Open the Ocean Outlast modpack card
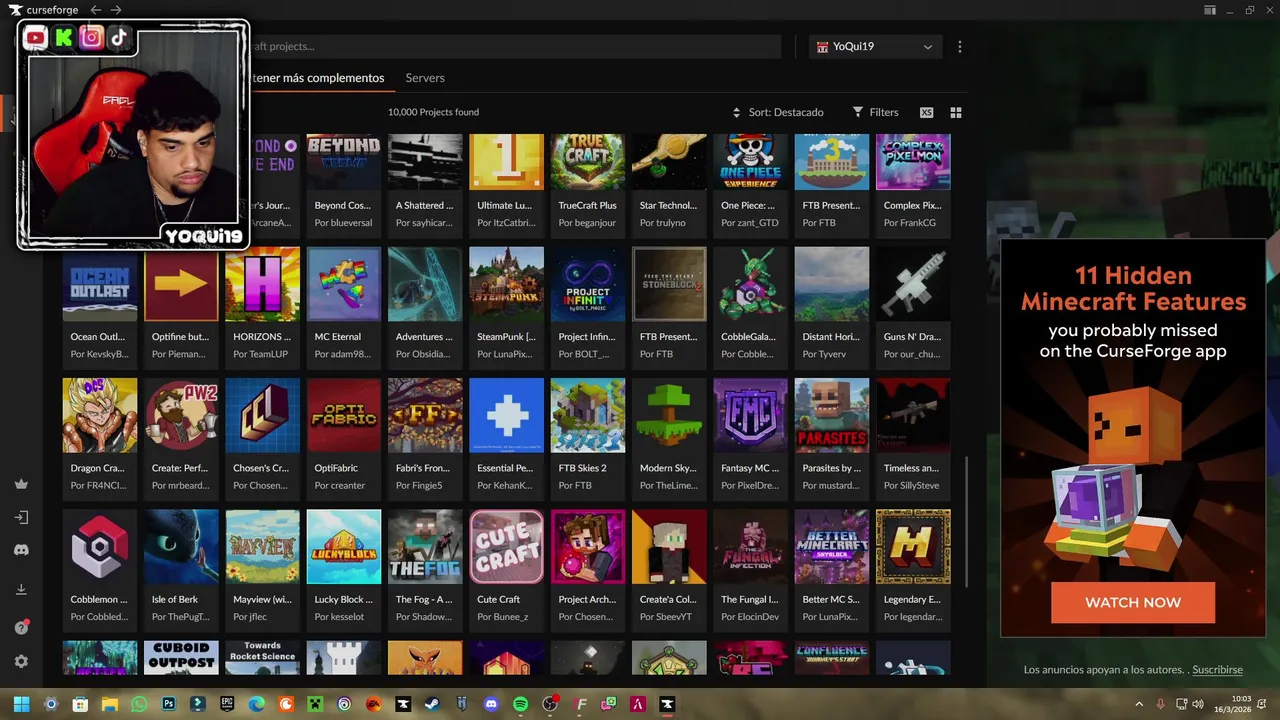The height and width of the screenshot is (720, 1280). click(x=100, y=307)
